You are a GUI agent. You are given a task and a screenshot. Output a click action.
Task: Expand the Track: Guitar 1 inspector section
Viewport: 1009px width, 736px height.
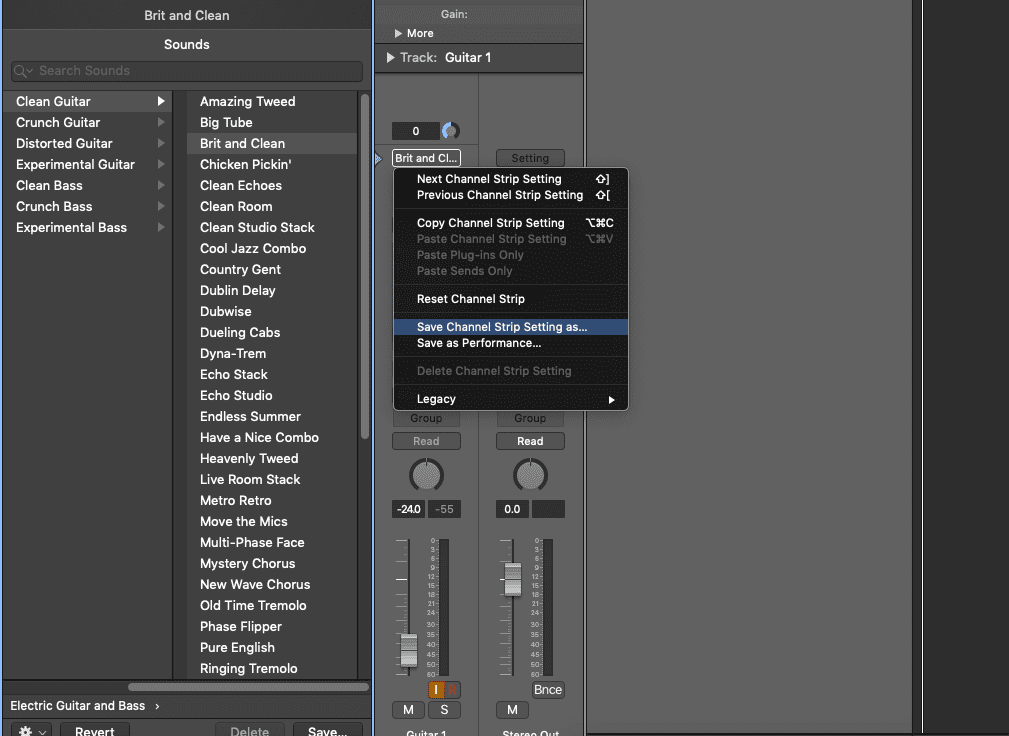pyautogui.click(x=391, y=57)
